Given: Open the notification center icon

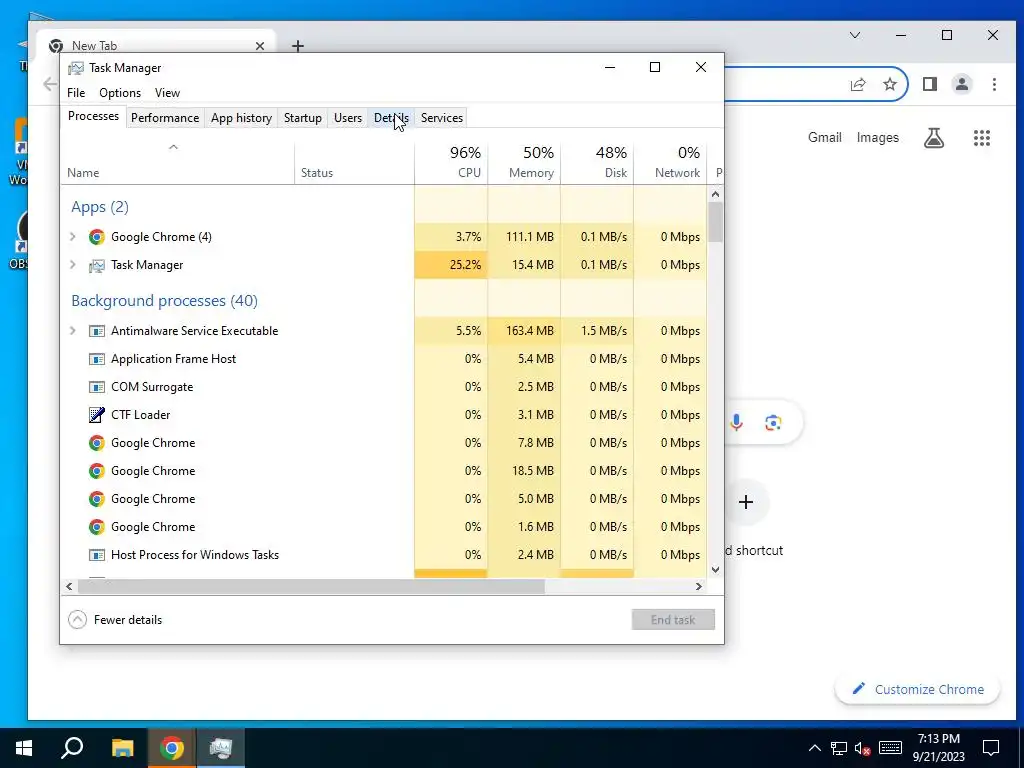Looking at the screenshot, I should (x=991, y=748).
